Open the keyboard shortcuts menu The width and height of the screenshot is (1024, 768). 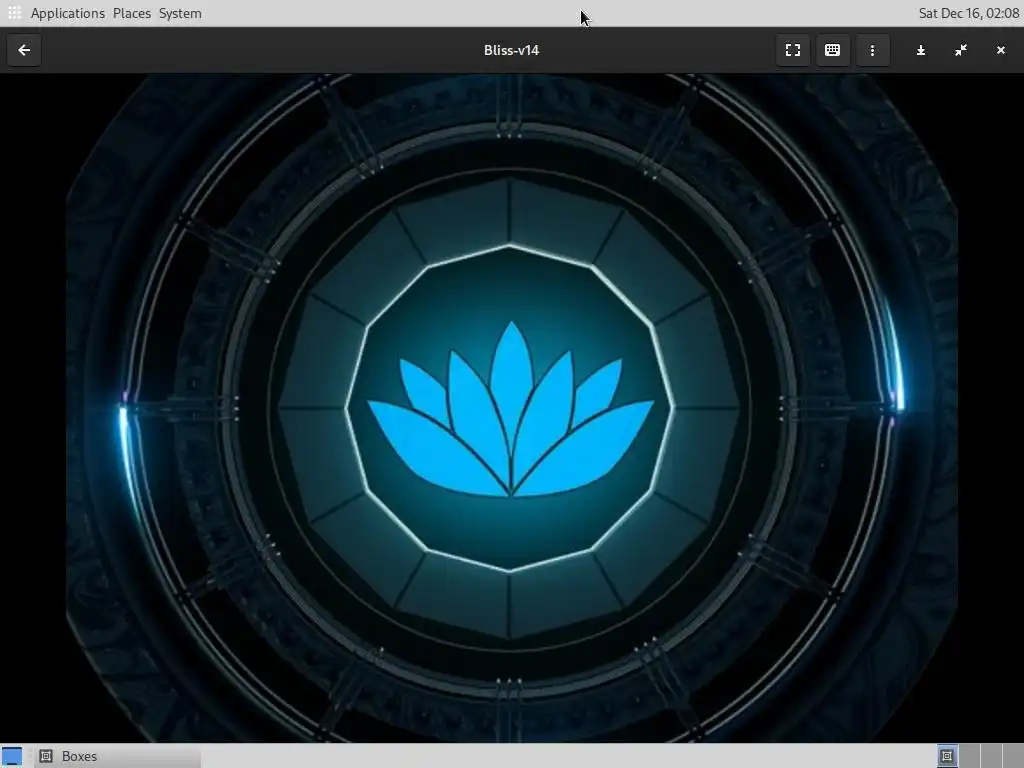pos(833,50)
